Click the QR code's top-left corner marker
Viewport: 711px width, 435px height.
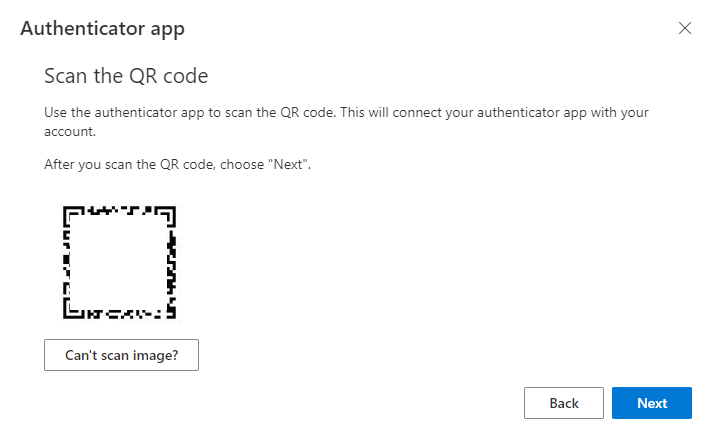pyautogui.click(x=70, y=213)
